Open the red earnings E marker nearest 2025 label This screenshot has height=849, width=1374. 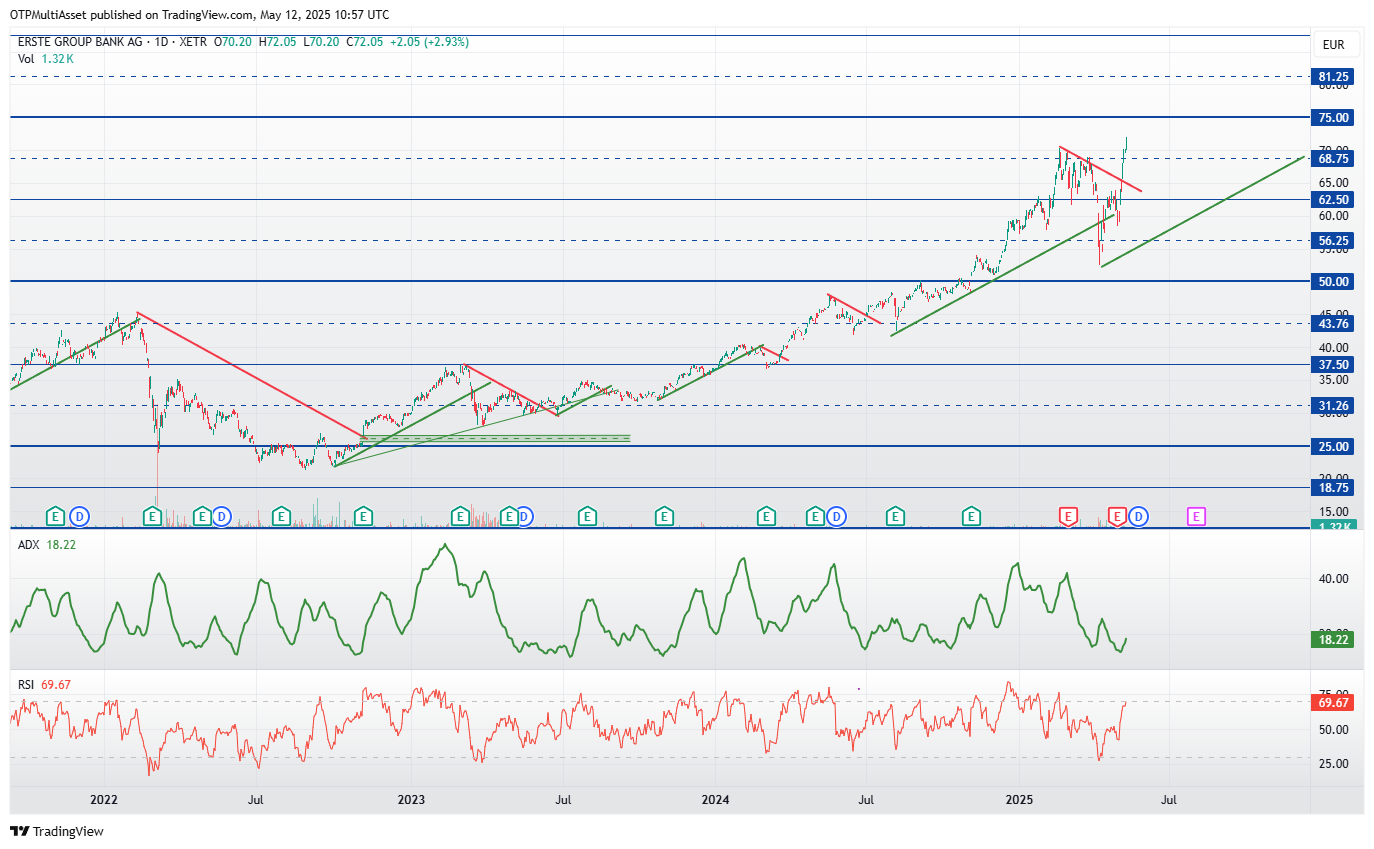click(x=1068, y=516)
